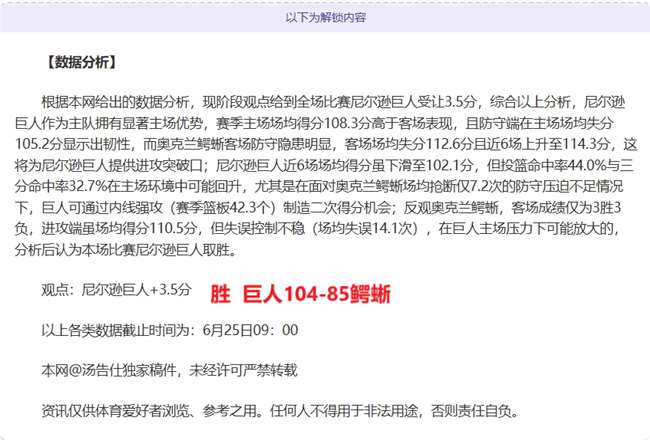This screenshot has width=650, height=440.
Task: Click the paragraph line starting '巨人作为主队拥有显著主场优势'
Action: [x=314, y=123]
